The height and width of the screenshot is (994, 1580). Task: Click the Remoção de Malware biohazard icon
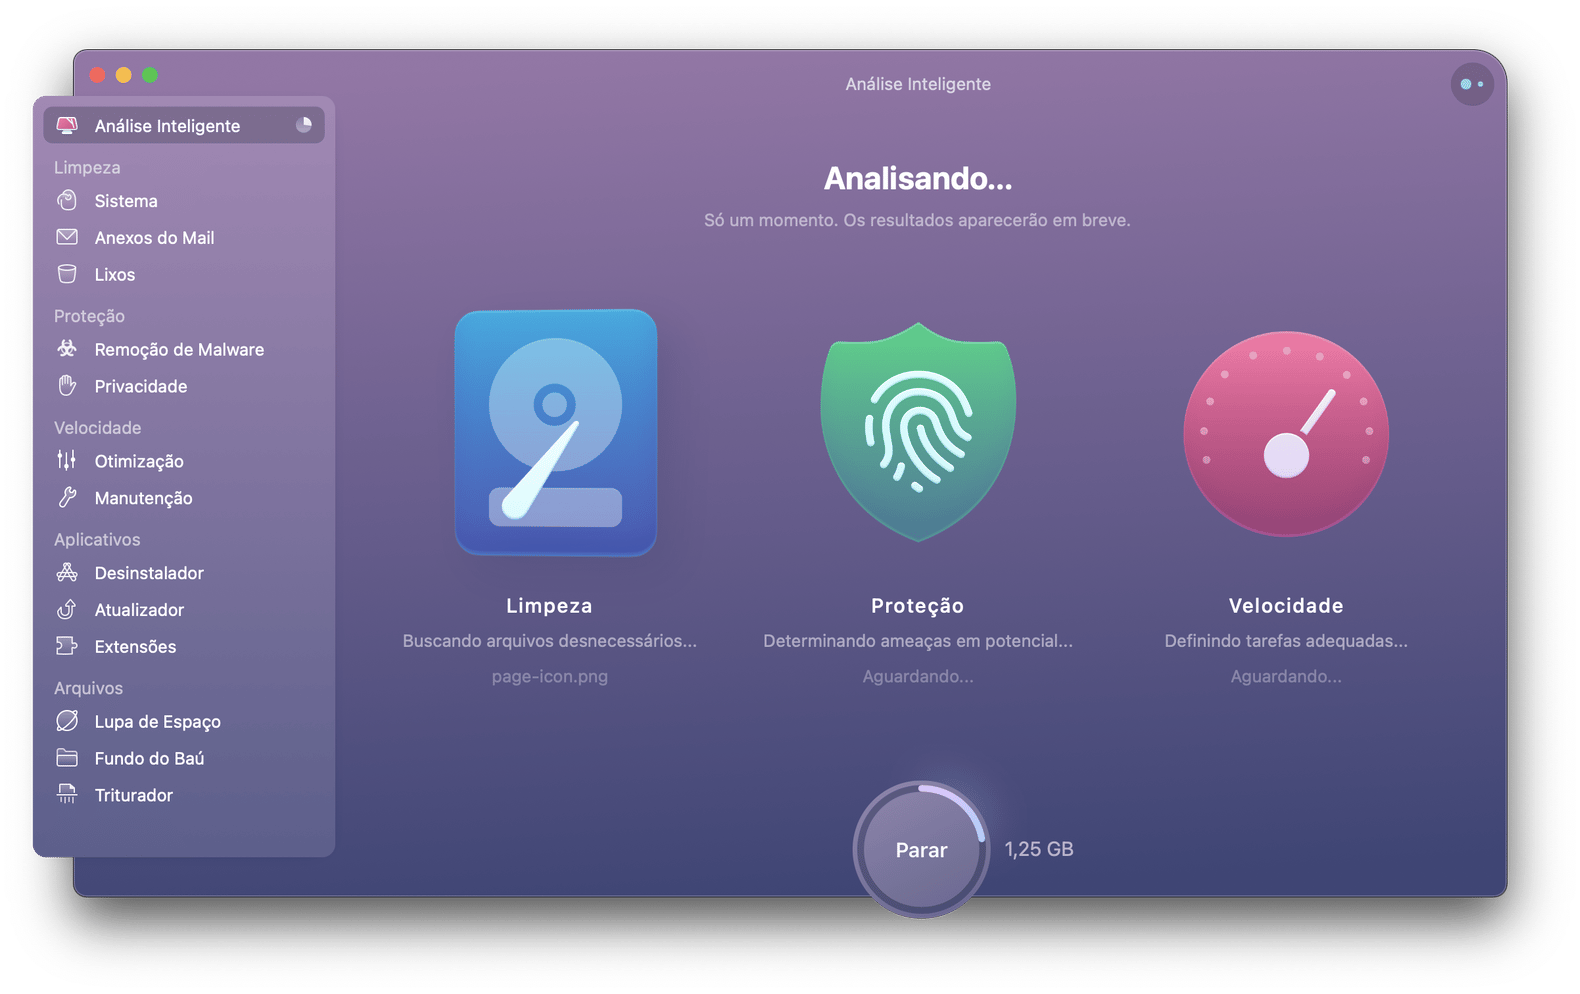(x=67, y=349)
